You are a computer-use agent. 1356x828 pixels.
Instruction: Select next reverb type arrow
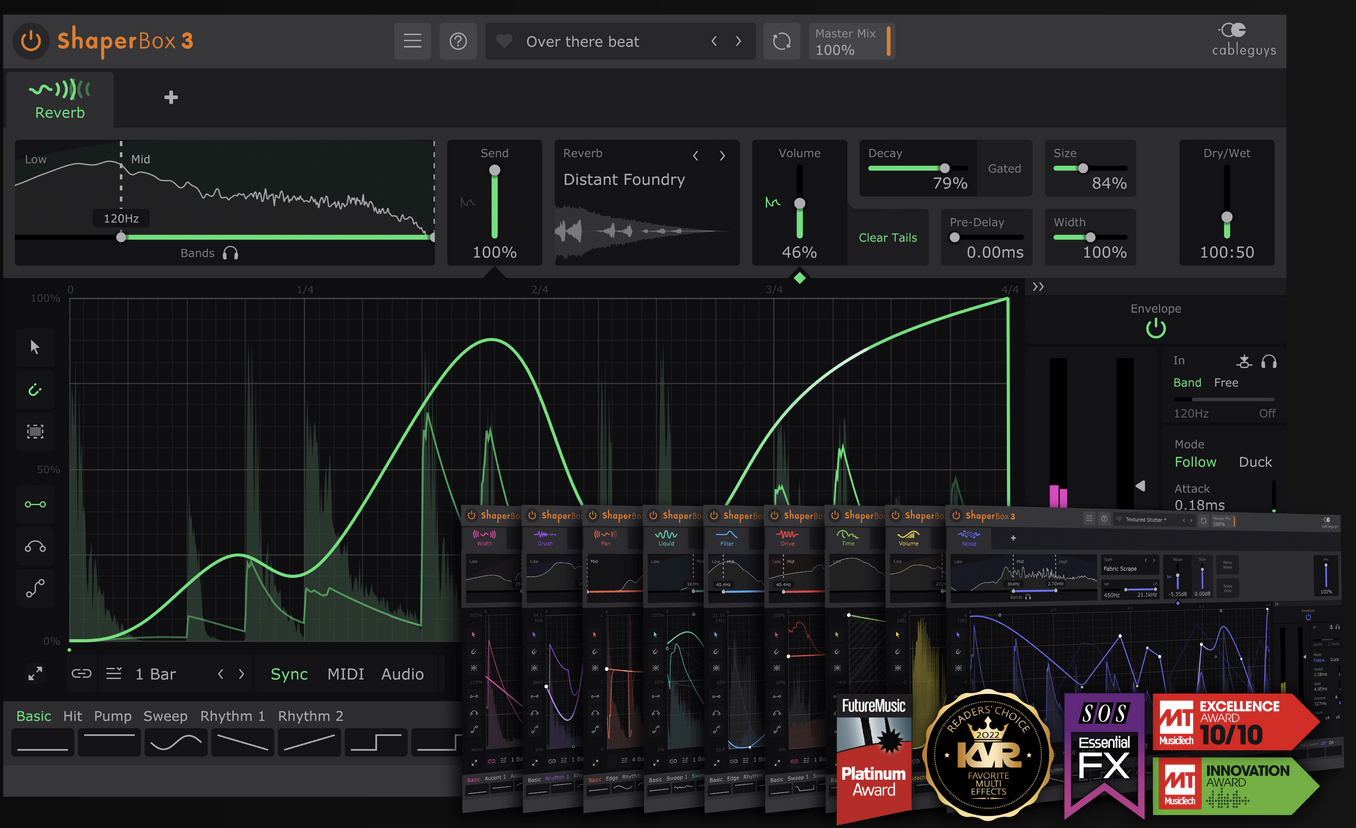[x=722, y=155]
